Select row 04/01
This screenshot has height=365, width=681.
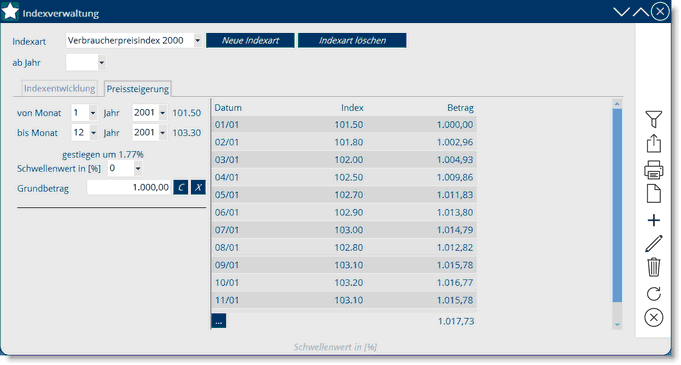pos(344,177)
